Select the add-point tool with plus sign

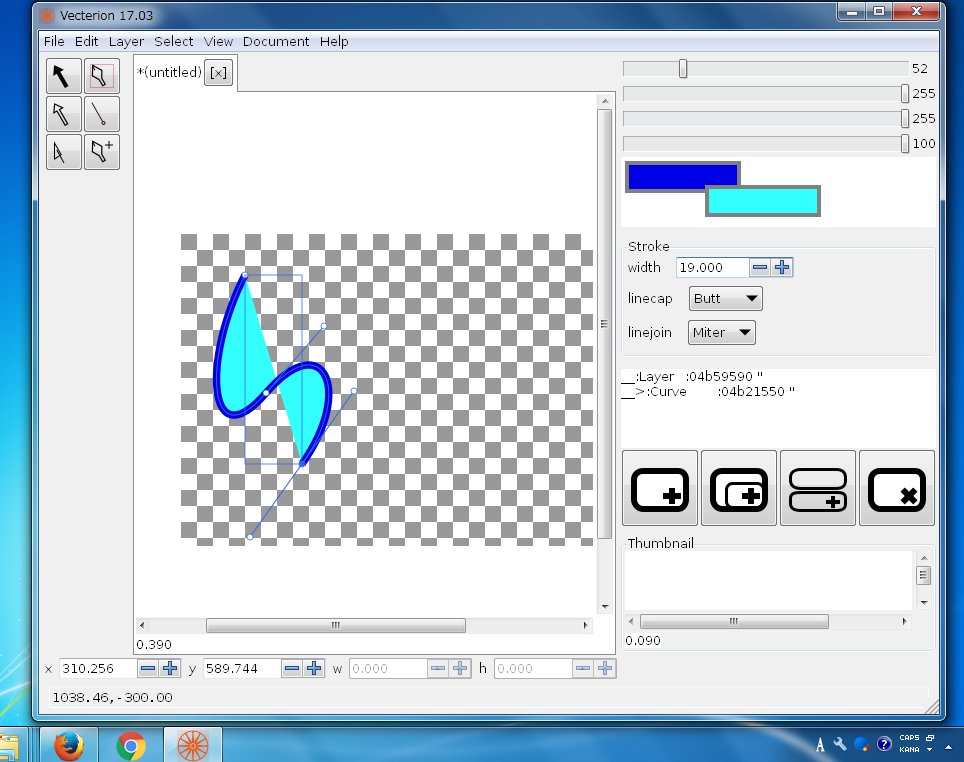(101, 152)
